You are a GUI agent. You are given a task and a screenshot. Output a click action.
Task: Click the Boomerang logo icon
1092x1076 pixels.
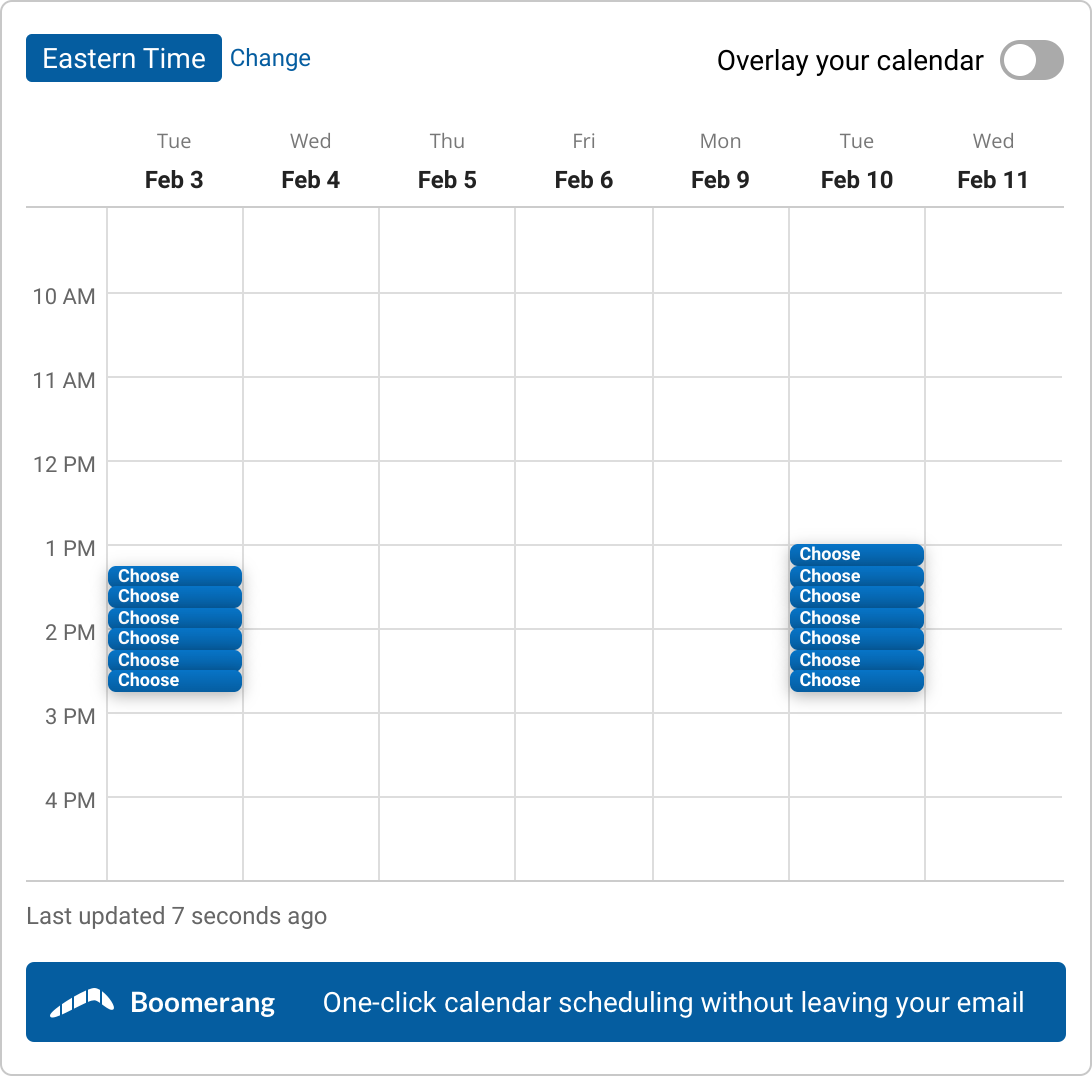[82, 1002]
